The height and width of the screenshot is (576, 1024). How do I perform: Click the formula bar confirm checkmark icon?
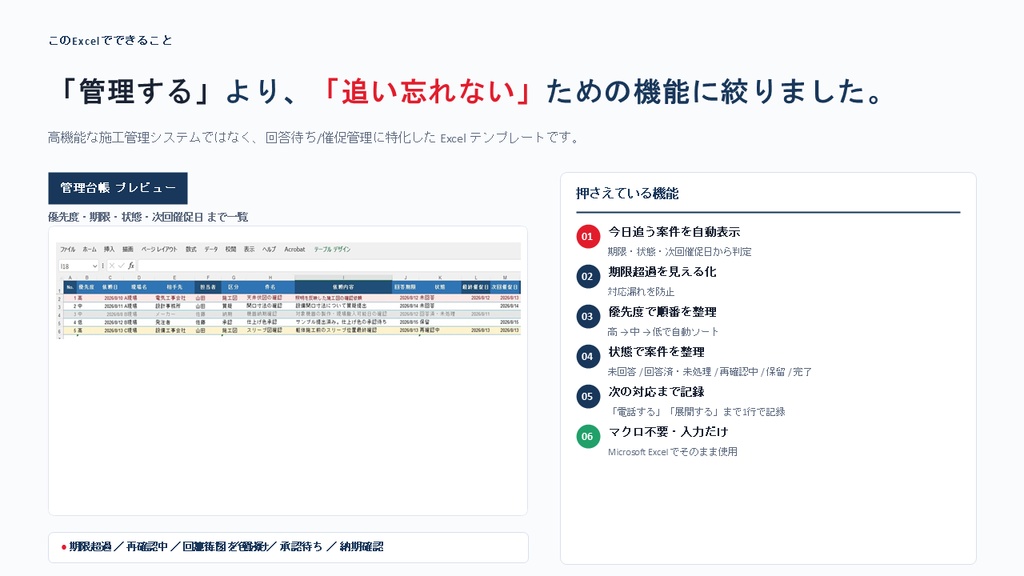click(x=121, y=266)
